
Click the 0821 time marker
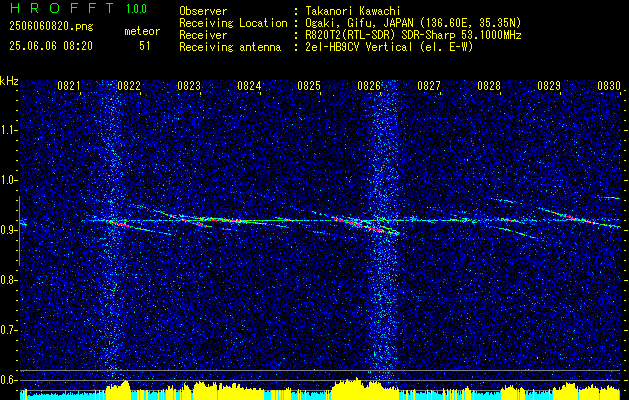pos(69,86)
